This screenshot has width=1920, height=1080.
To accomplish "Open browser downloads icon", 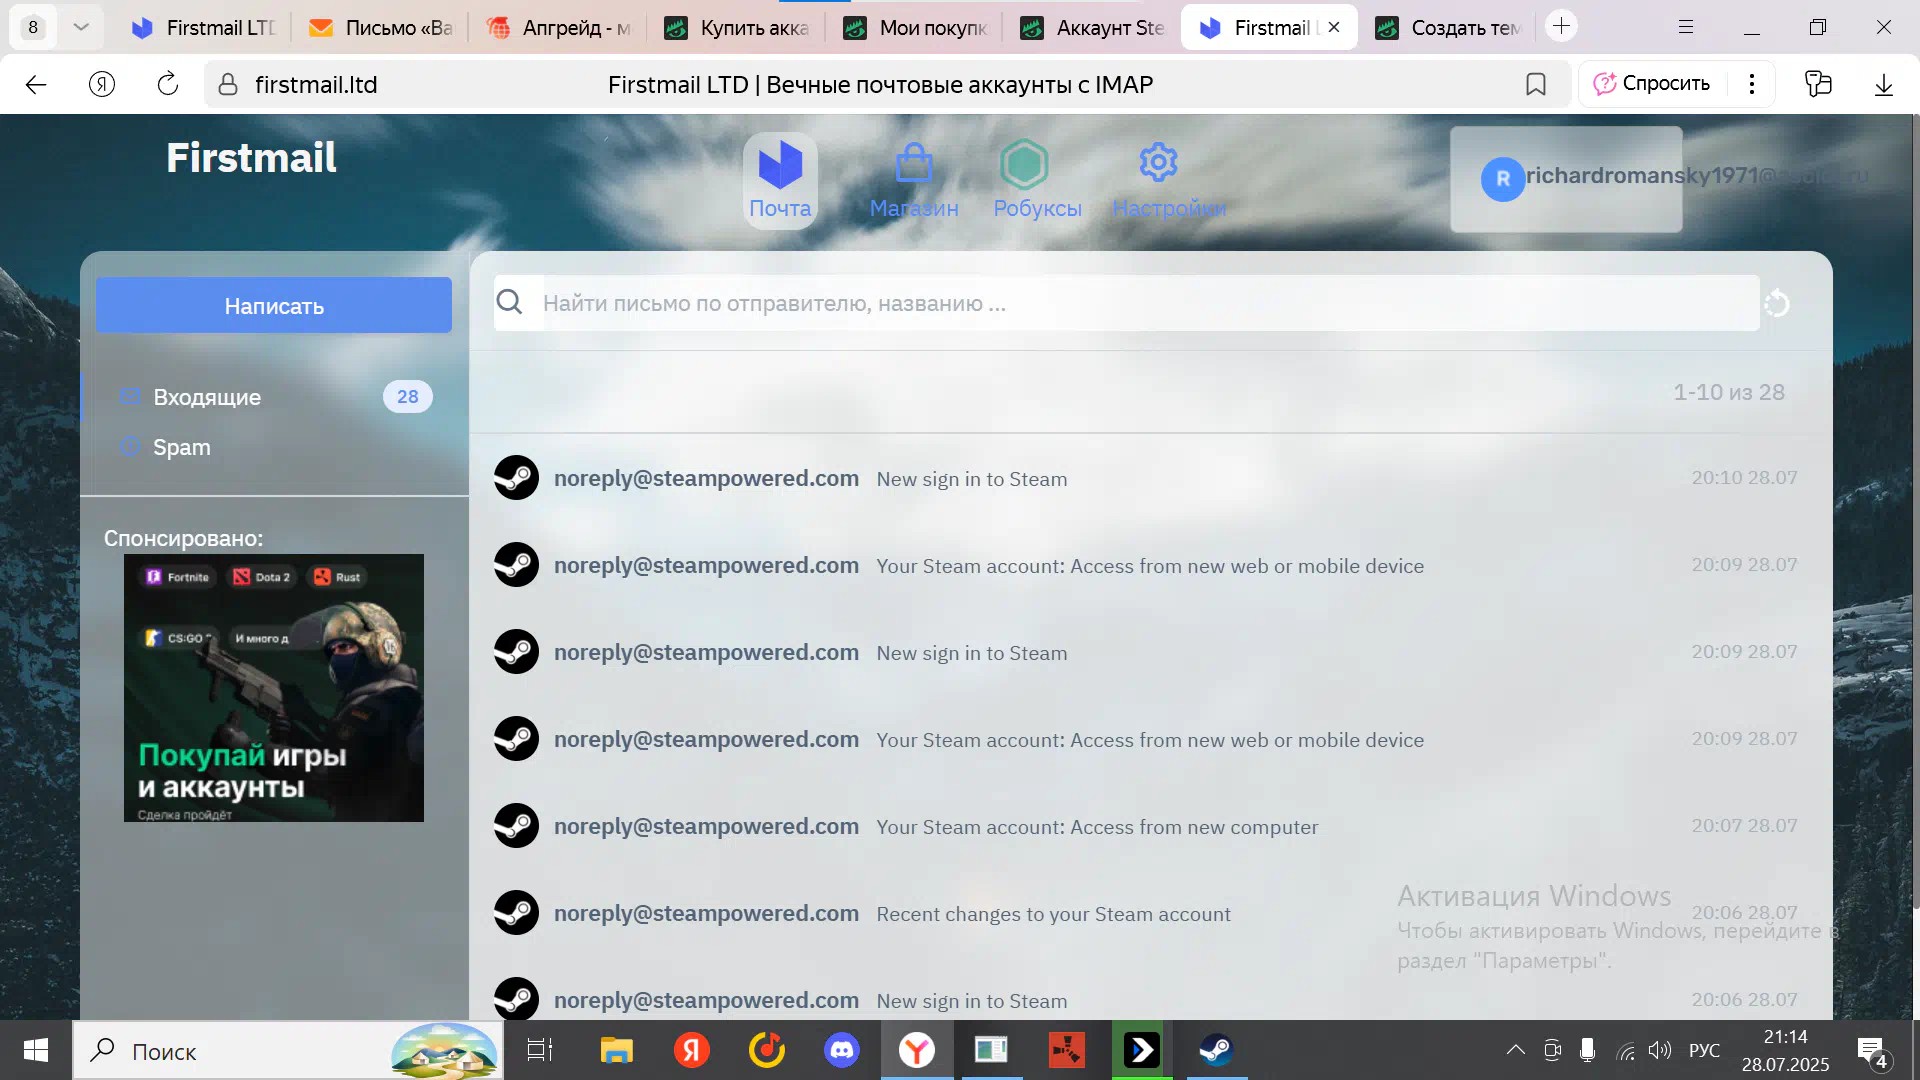I will (1884, 85).
